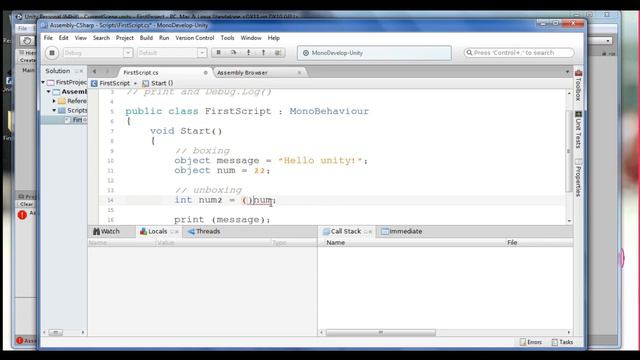Viewport: 640px width, 360px height.
Task: Switch to the Threads tab
Action: pyautogui.click(x=204, y=231)
